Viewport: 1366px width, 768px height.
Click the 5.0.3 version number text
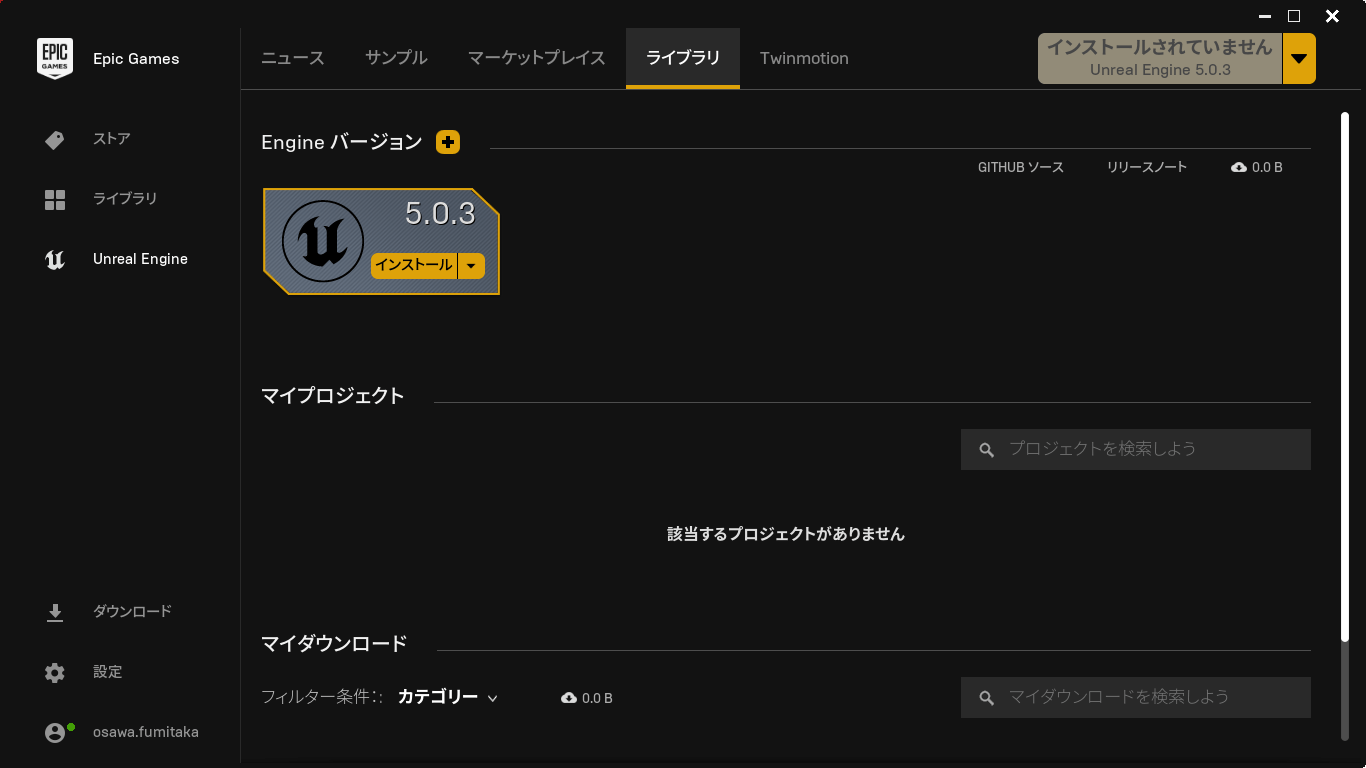440,213
